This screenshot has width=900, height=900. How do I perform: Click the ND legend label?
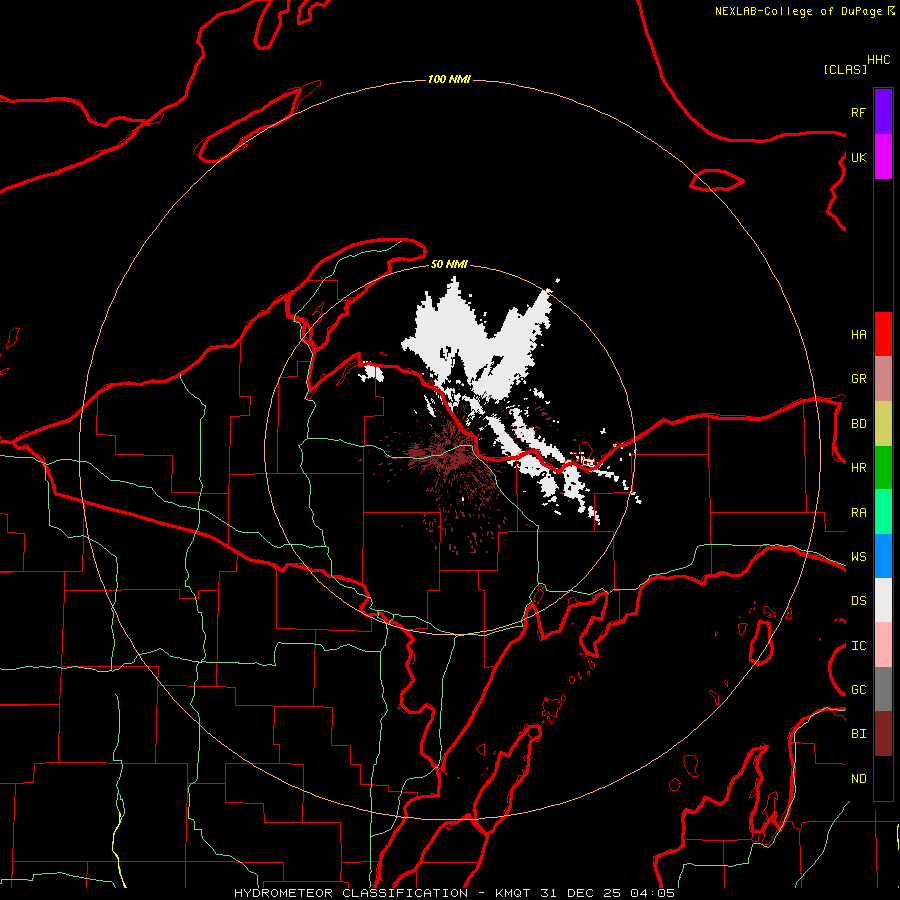tap(858, 779)
